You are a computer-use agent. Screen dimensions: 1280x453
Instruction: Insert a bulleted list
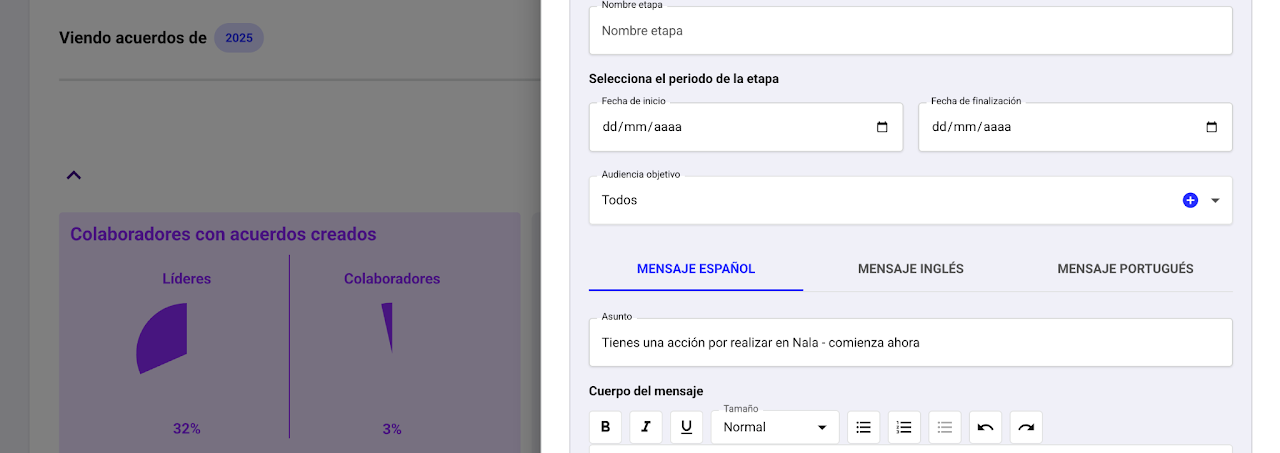pyautogui.click(x=864, y=427)
